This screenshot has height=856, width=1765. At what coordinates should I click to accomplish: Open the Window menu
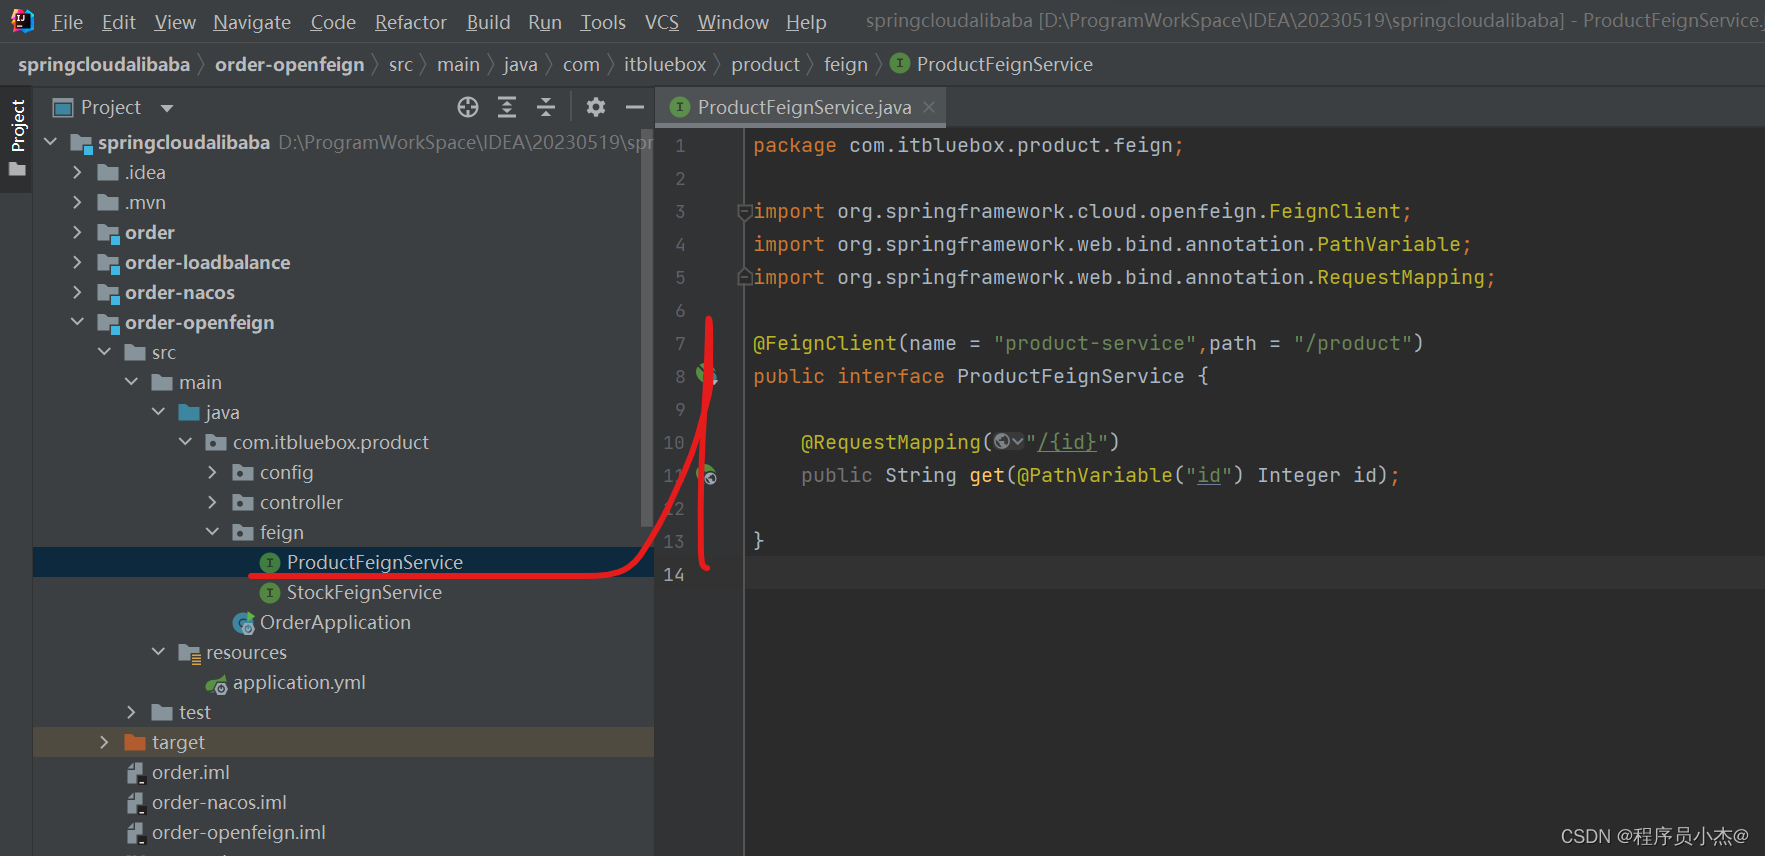733,22
